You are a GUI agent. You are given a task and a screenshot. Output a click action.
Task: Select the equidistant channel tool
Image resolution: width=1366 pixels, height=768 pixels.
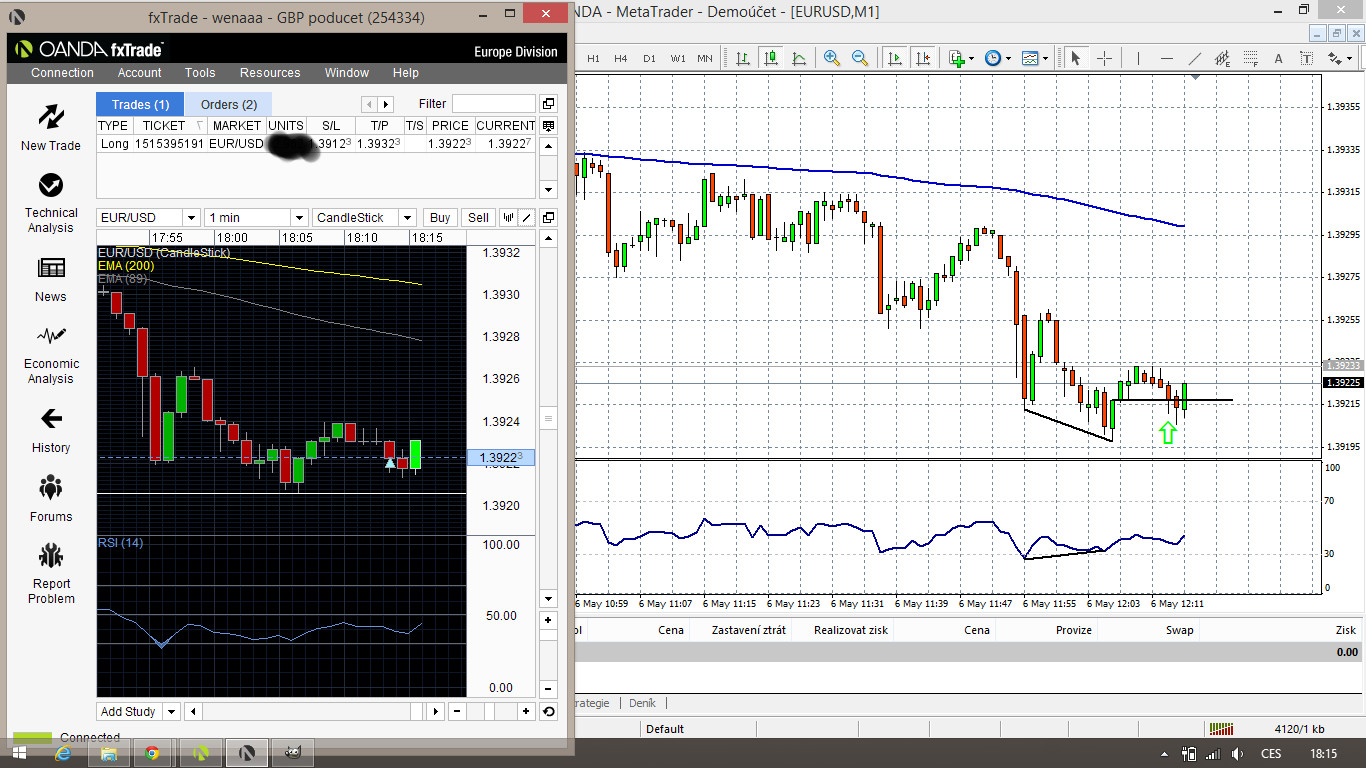click(x=1222, y=58)
